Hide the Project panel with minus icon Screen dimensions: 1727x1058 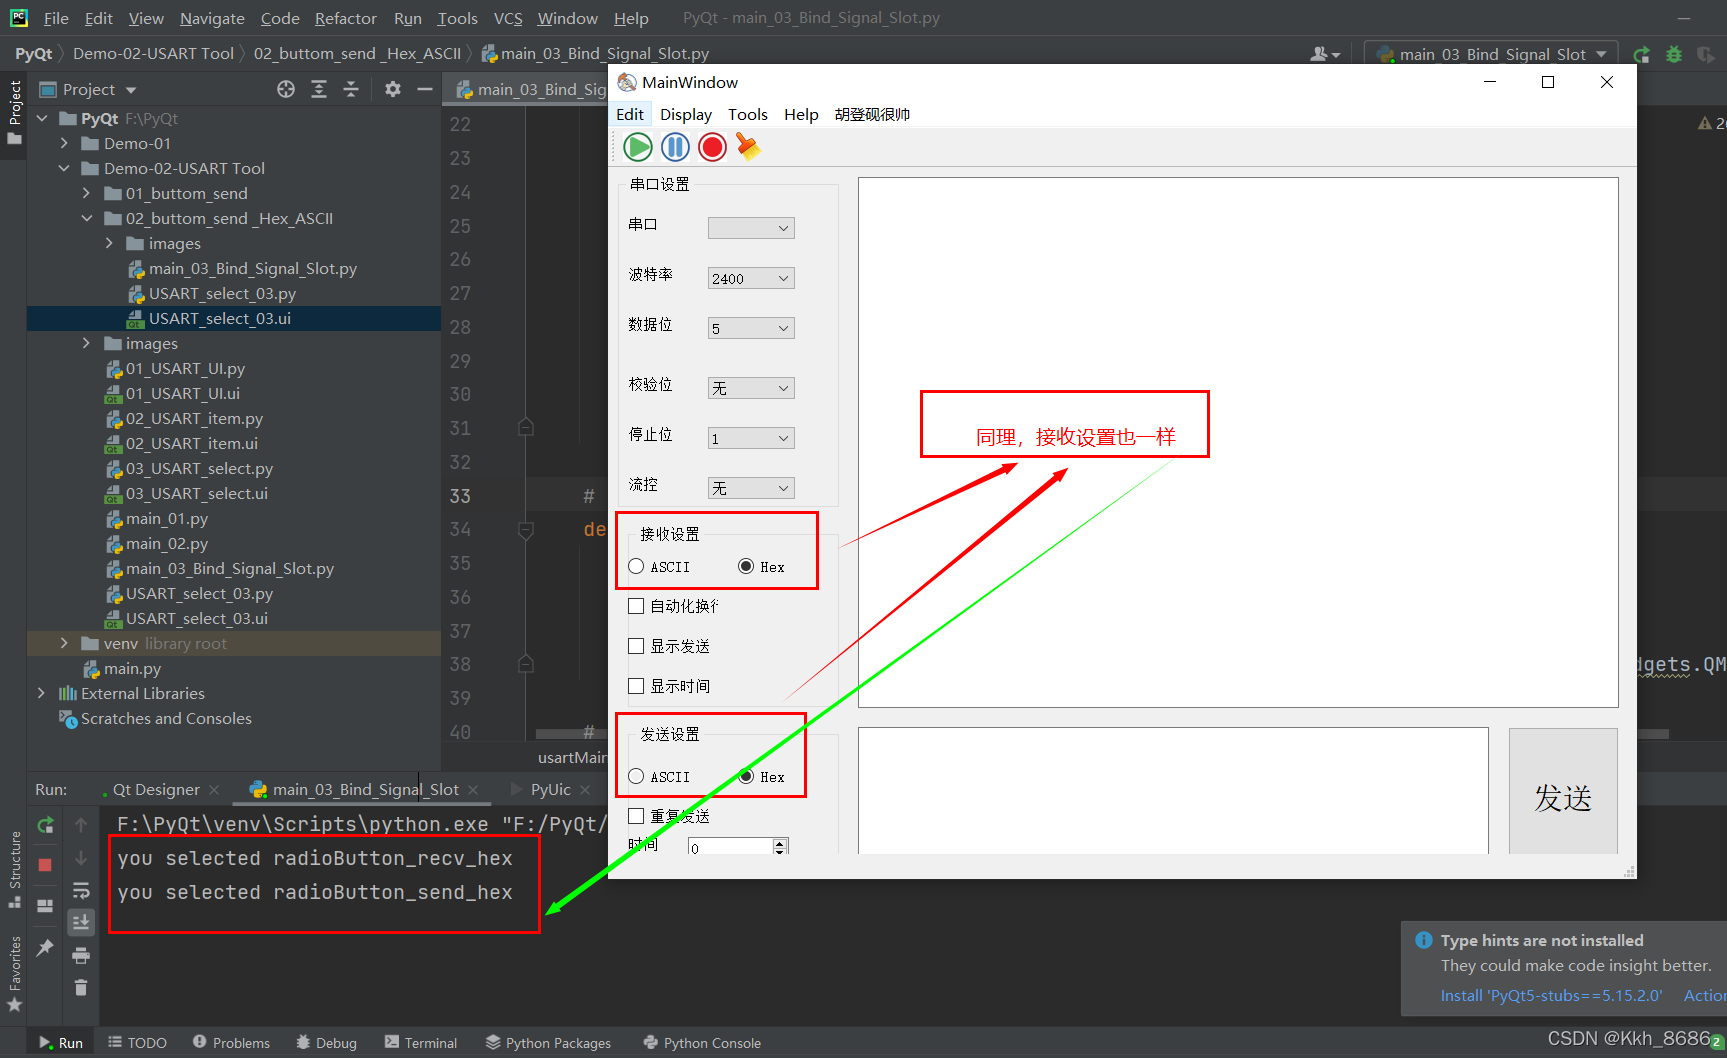tap(425, 89)
